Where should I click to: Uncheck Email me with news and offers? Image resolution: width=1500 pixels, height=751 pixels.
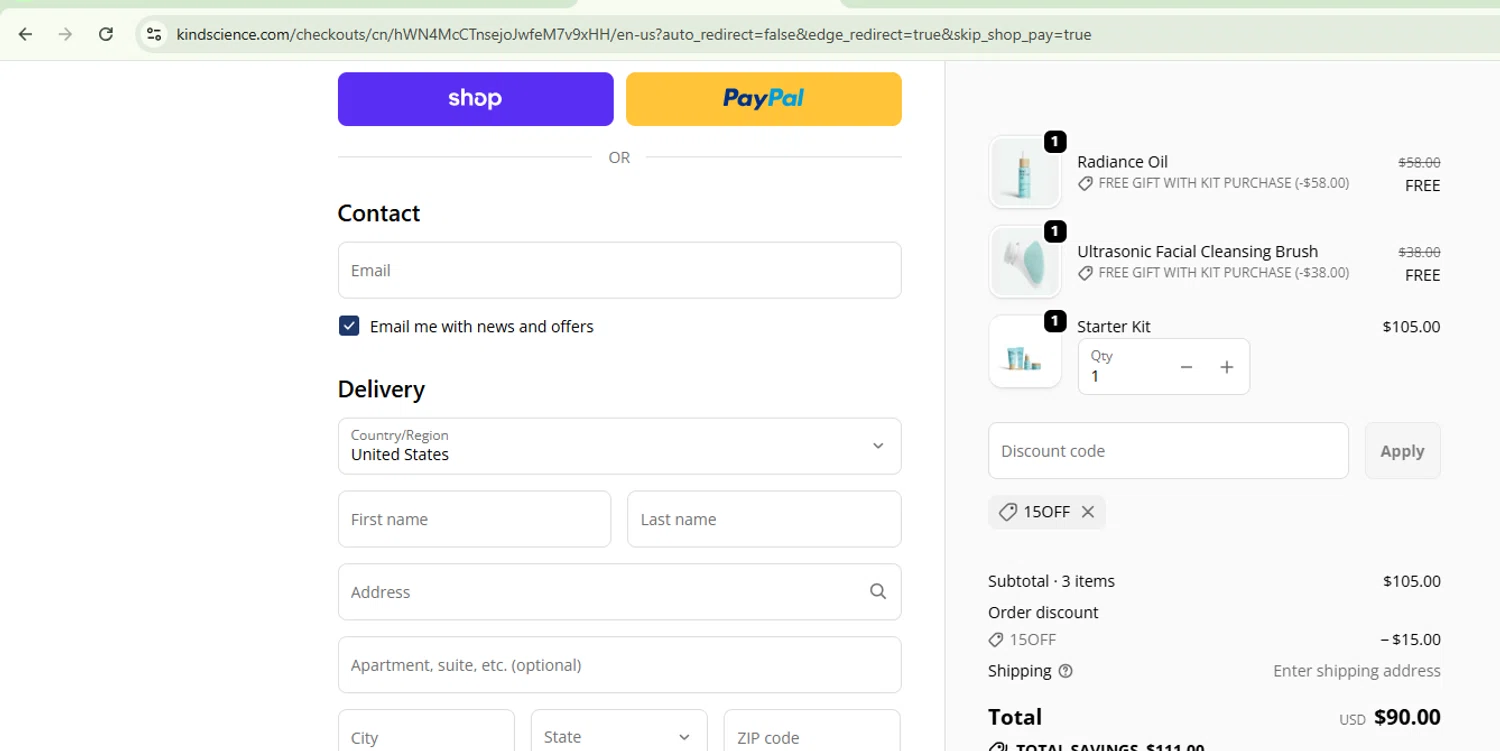click(x=349, y=326)
